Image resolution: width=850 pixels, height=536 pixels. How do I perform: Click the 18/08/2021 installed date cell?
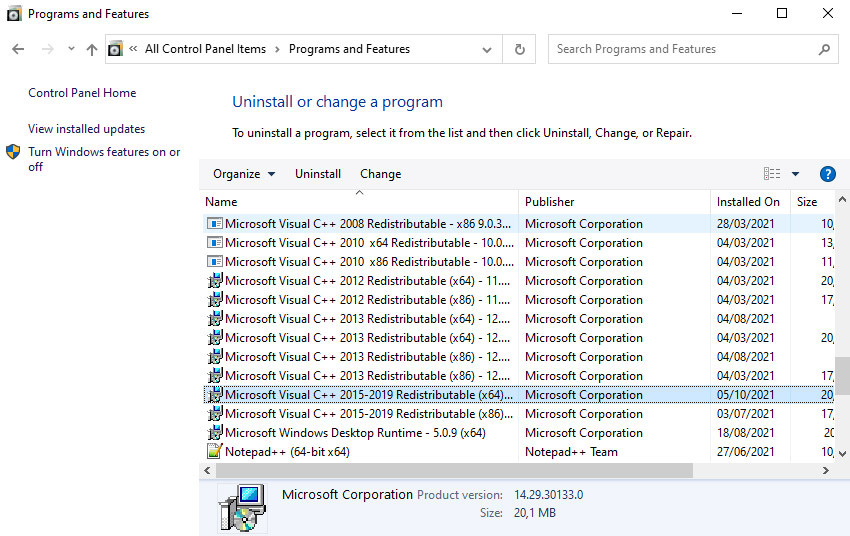click(745, 432)
